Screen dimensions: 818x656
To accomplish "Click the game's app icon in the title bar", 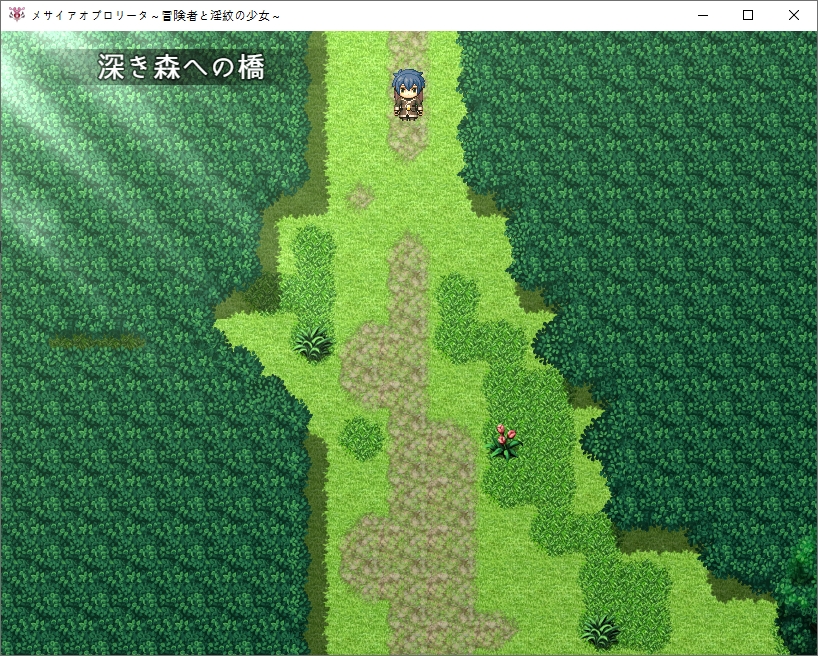I will click(x=16, y=15).
